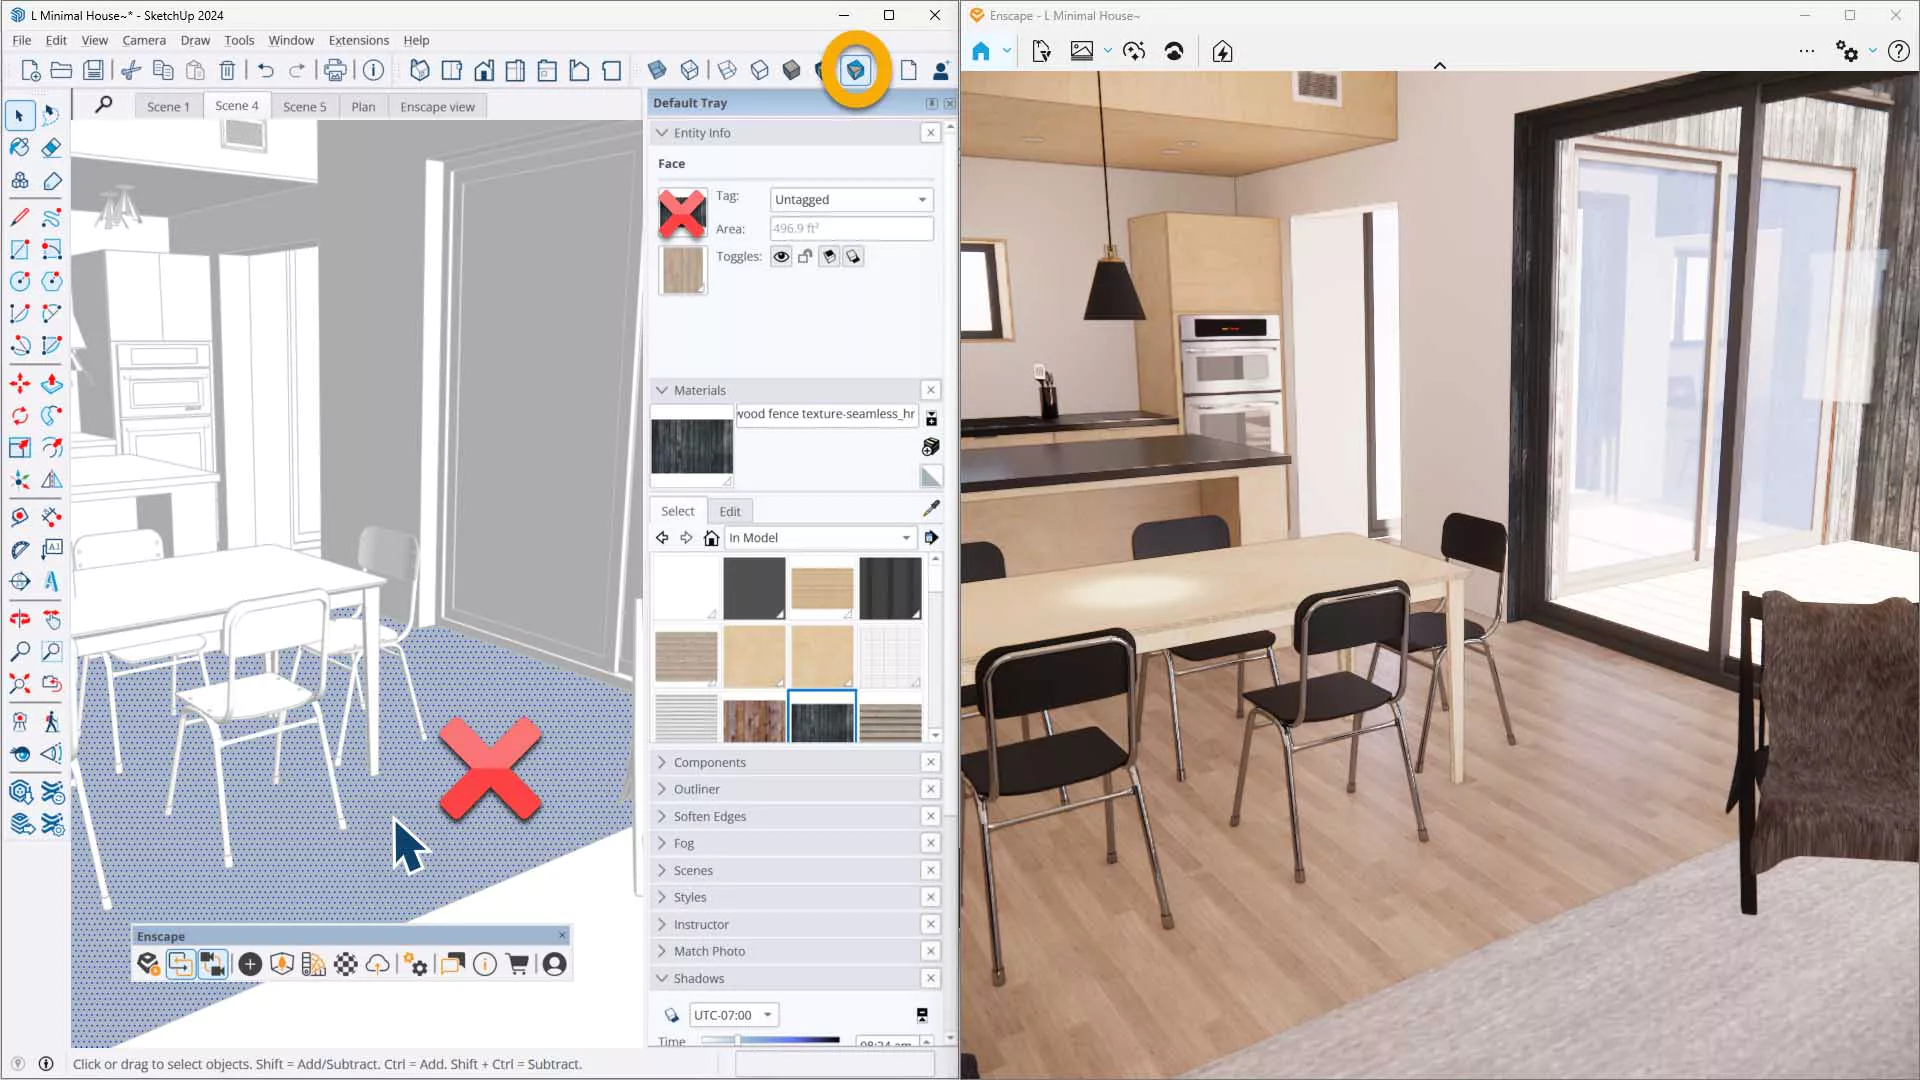Image resolution: width=1920 pixels, height=1080 pixels.
Task: Click the Undo arrow icon
Action: 265,70
